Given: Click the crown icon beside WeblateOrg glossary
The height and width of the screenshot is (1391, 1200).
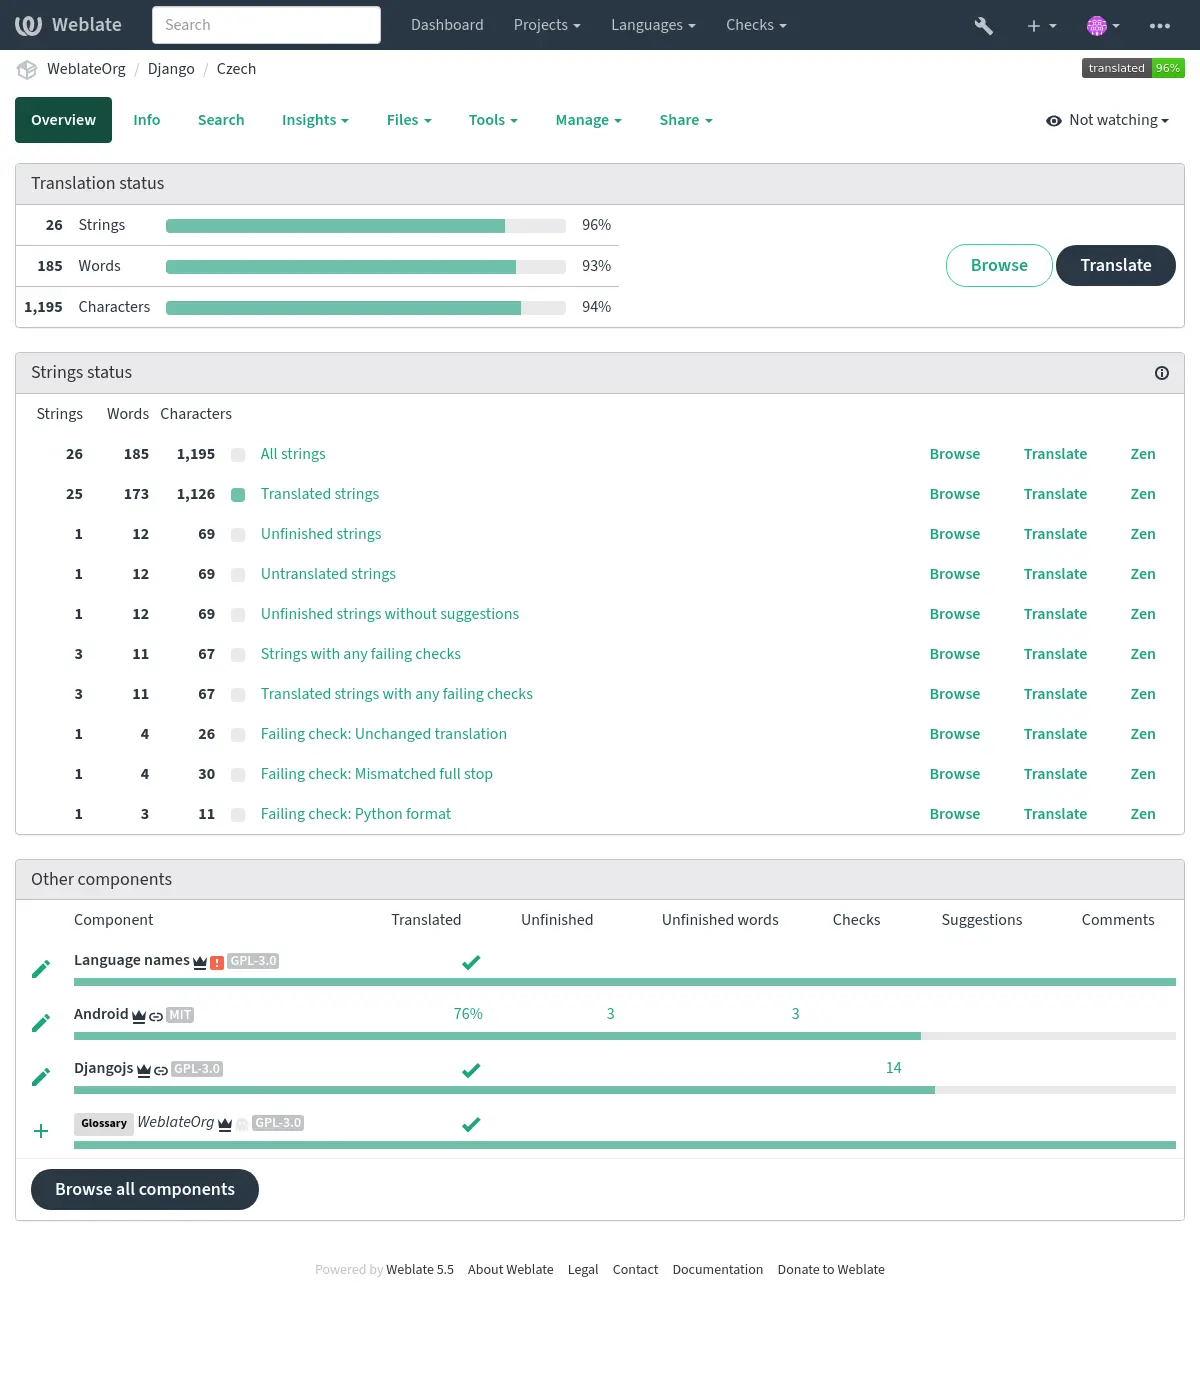Looking at the screenshot, I should point(225,1124).
